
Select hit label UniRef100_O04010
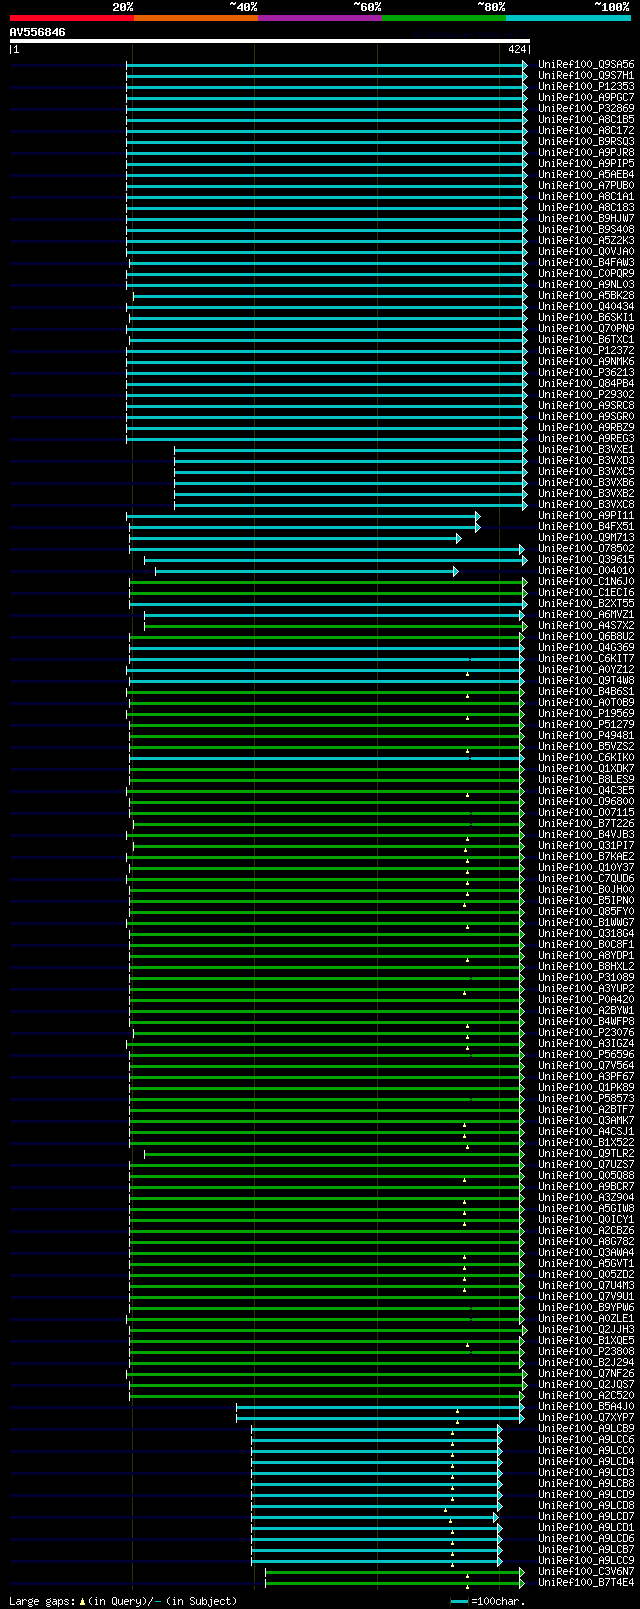[586, 571]
